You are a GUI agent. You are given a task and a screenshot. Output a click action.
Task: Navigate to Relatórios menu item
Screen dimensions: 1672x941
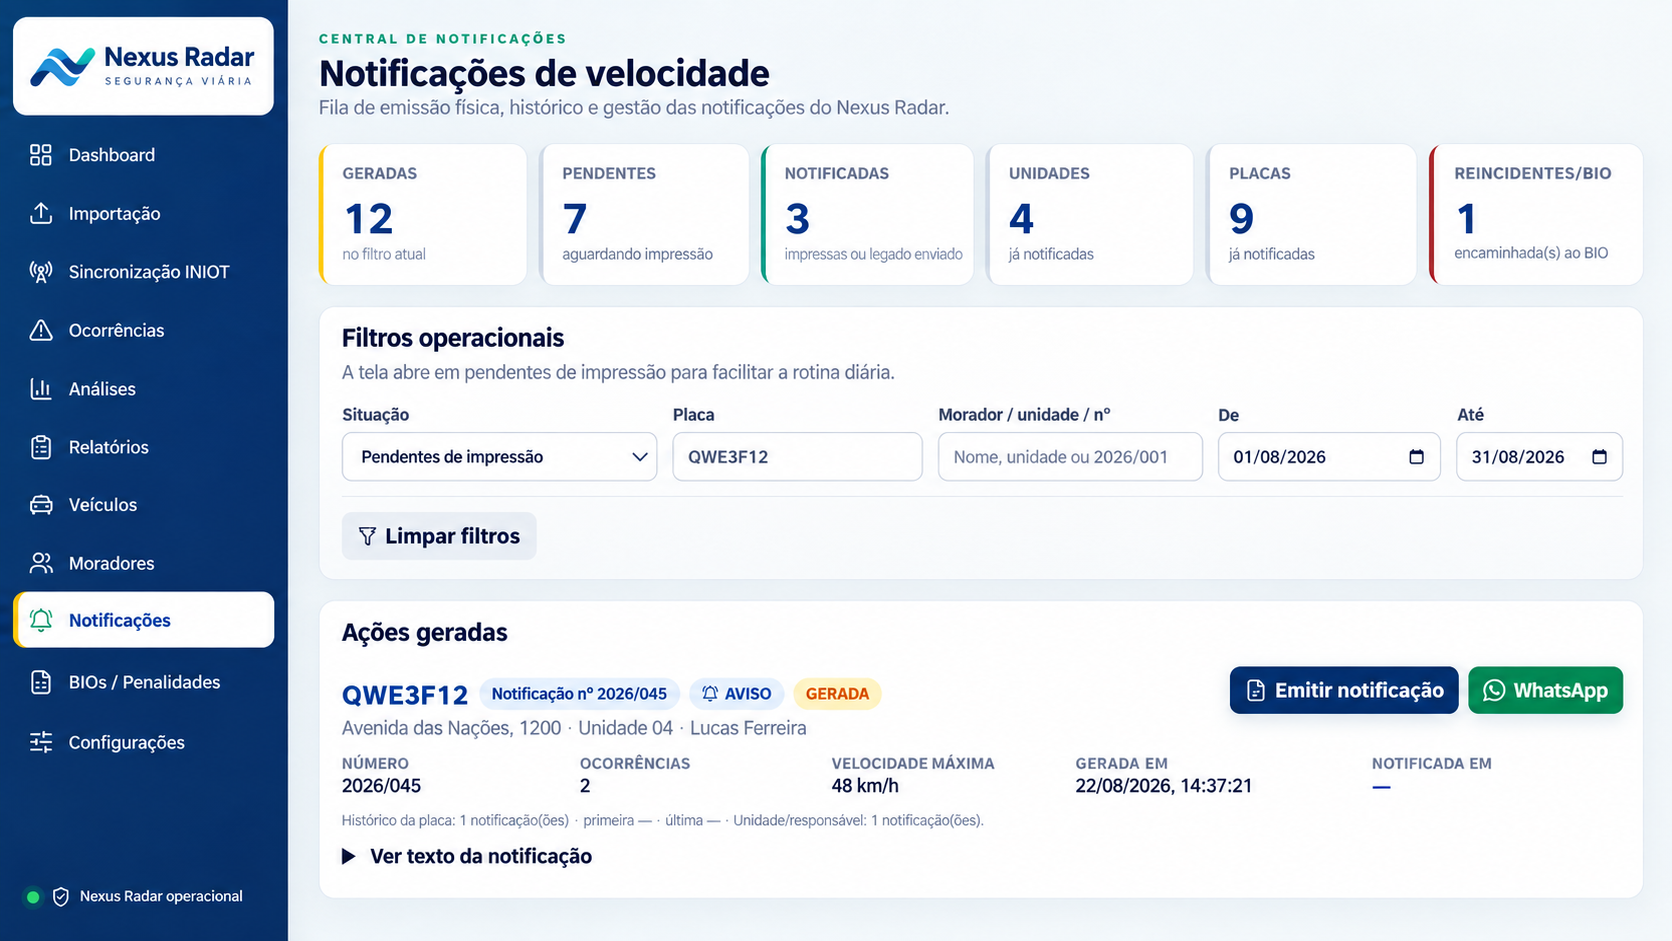tap(143, 447)
